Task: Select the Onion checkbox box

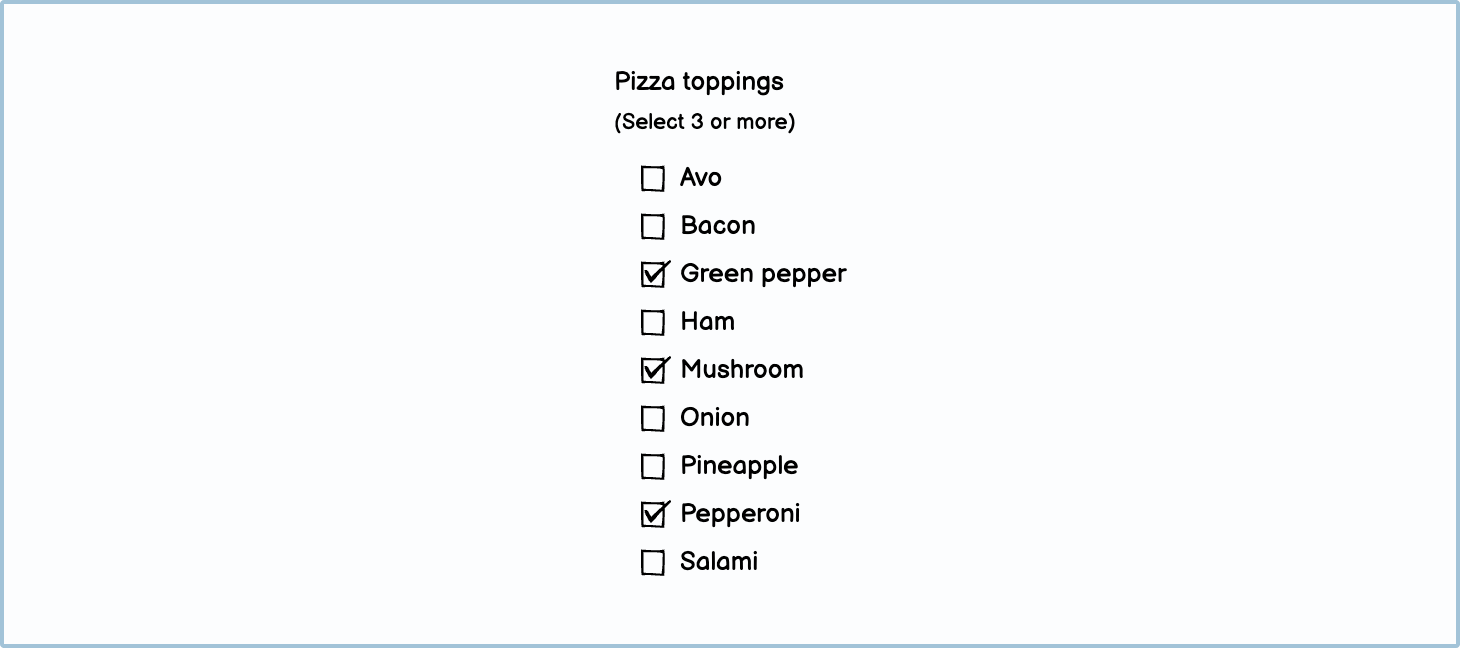Action: click(x=653, y=419)
